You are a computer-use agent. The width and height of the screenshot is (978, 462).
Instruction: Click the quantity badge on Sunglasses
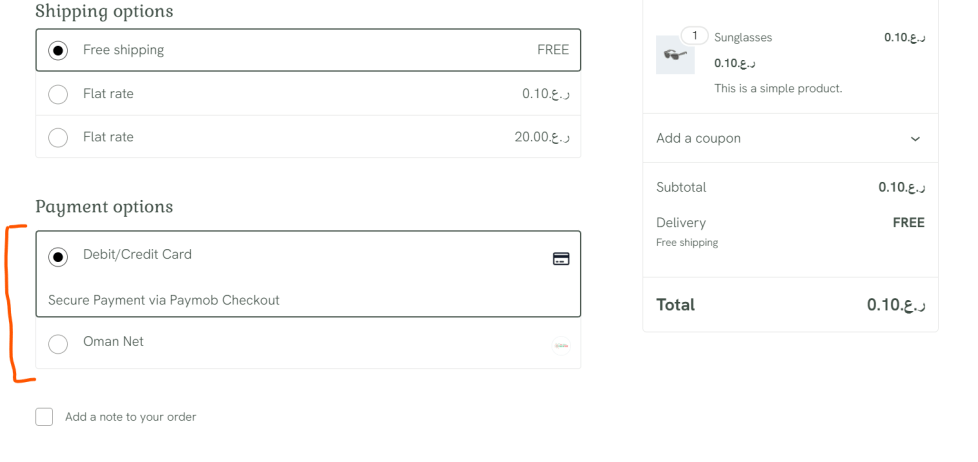click(x=694, y=36)
